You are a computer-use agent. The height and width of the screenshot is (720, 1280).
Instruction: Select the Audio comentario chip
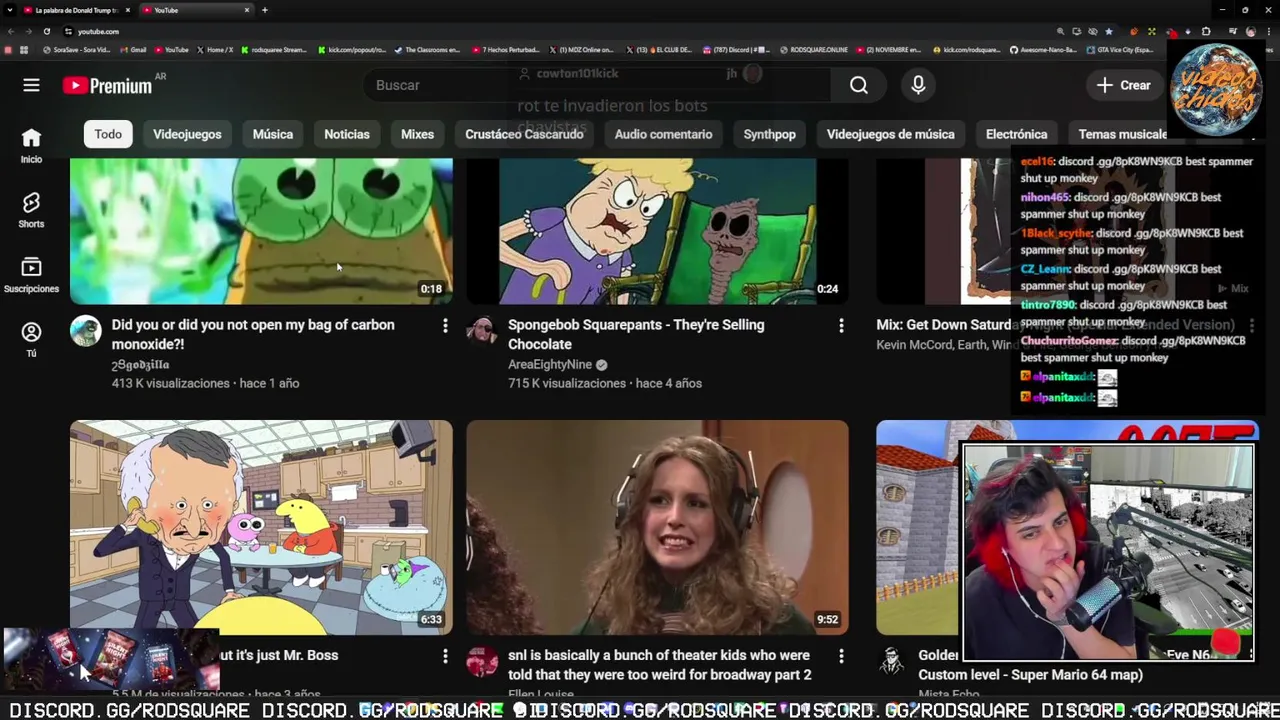[x=663, y=134]
